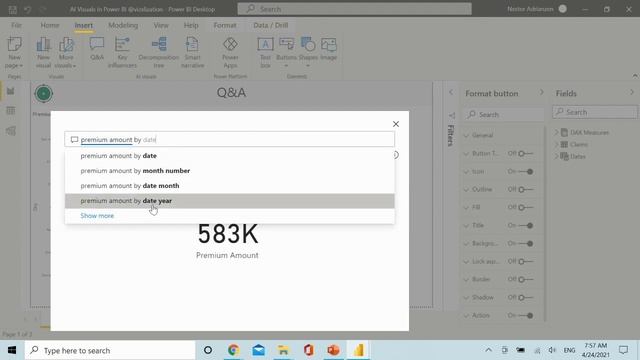This screenshot has width=640, height=360.
Task: Open the File menu tab
Action: pyautogui.click(x=16, y=25)
